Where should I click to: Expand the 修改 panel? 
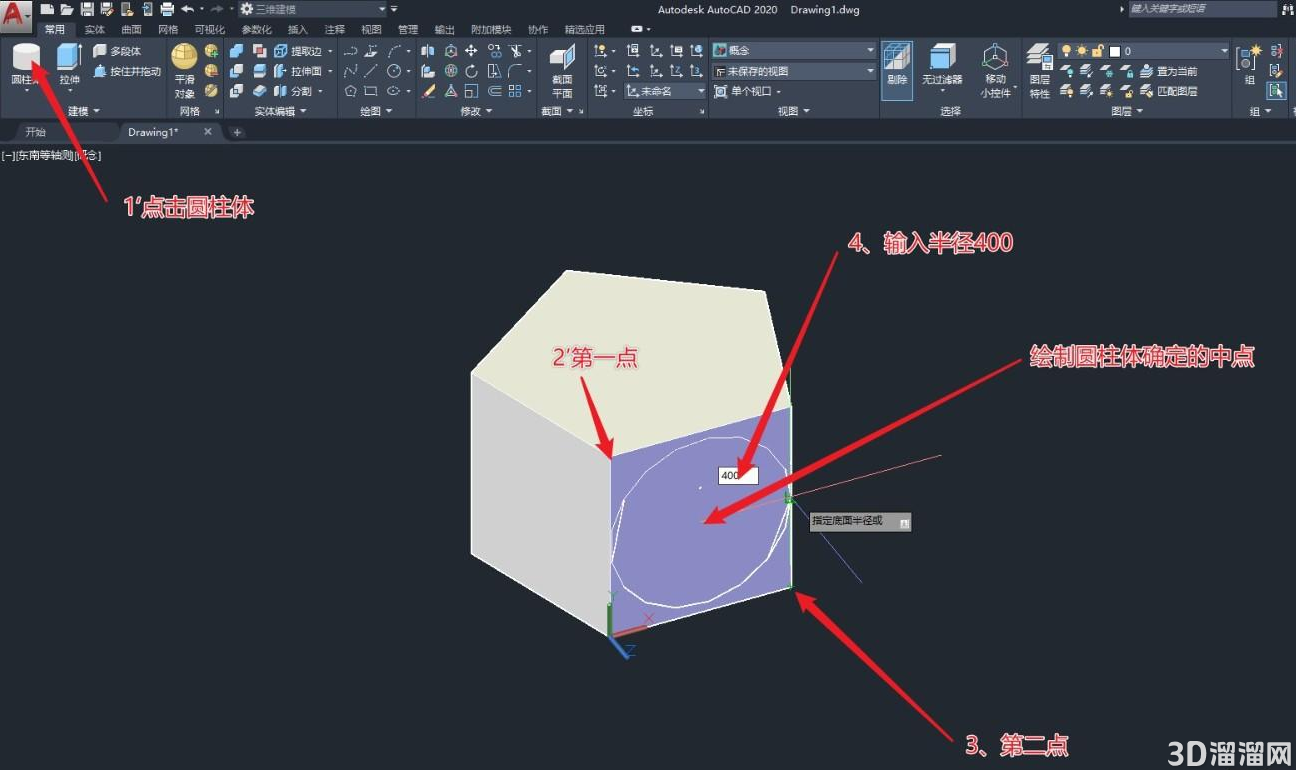476,111
